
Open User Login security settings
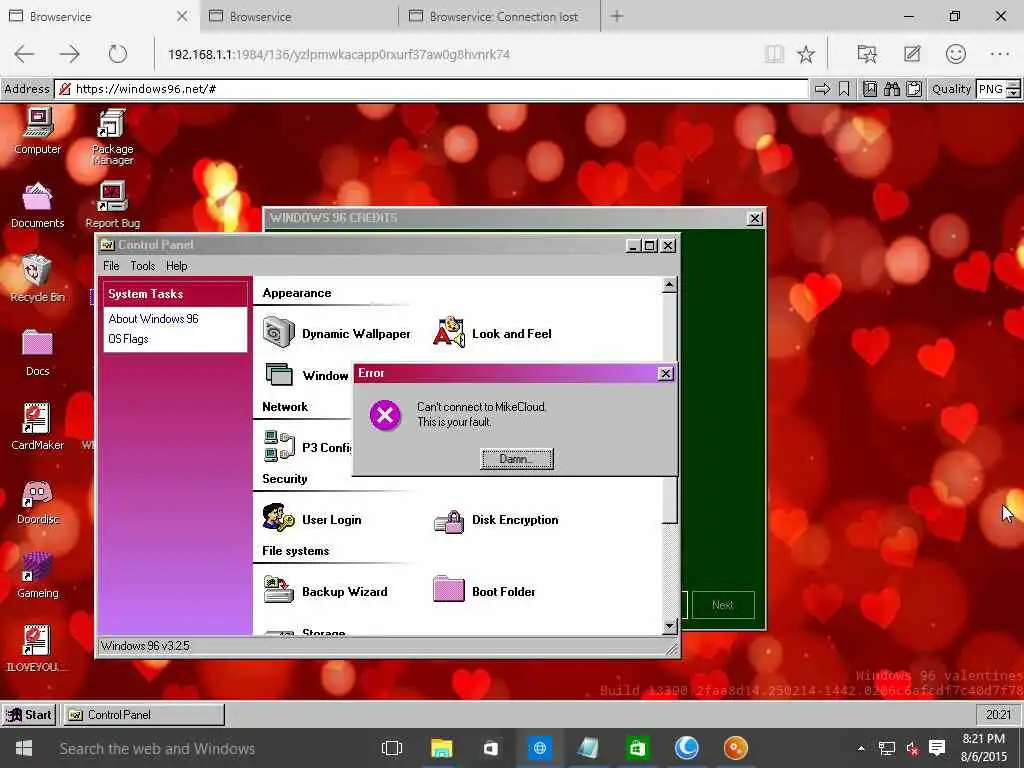312,519
